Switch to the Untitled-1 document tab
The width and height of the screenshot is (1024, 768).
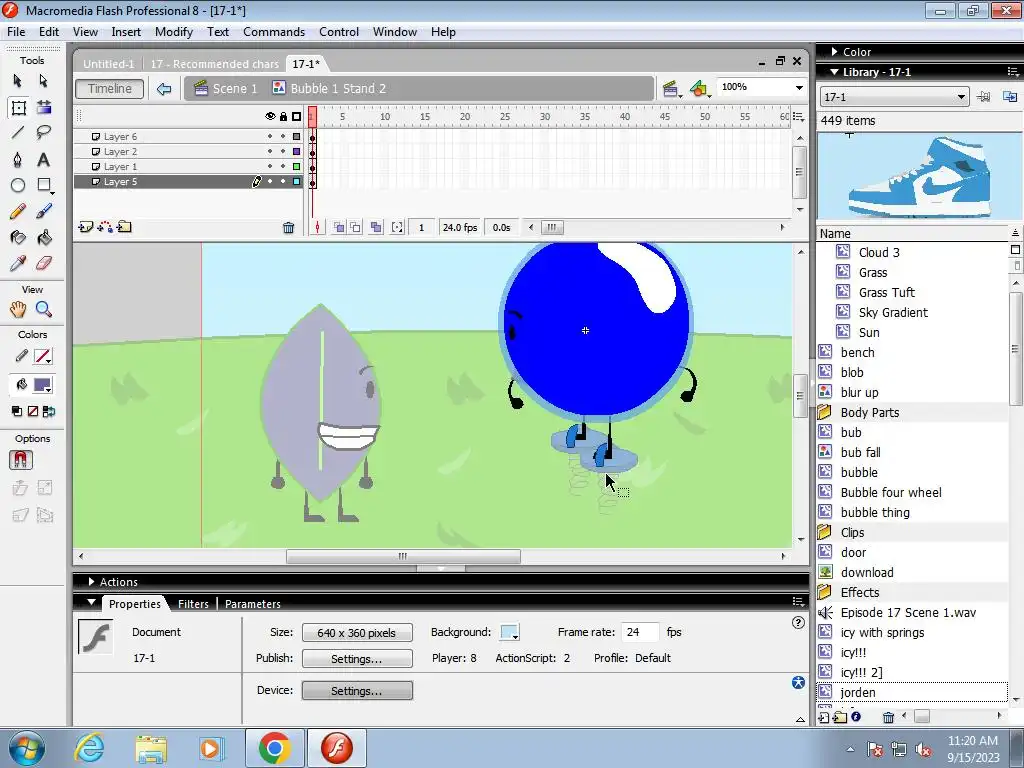[x=108, y=64]
